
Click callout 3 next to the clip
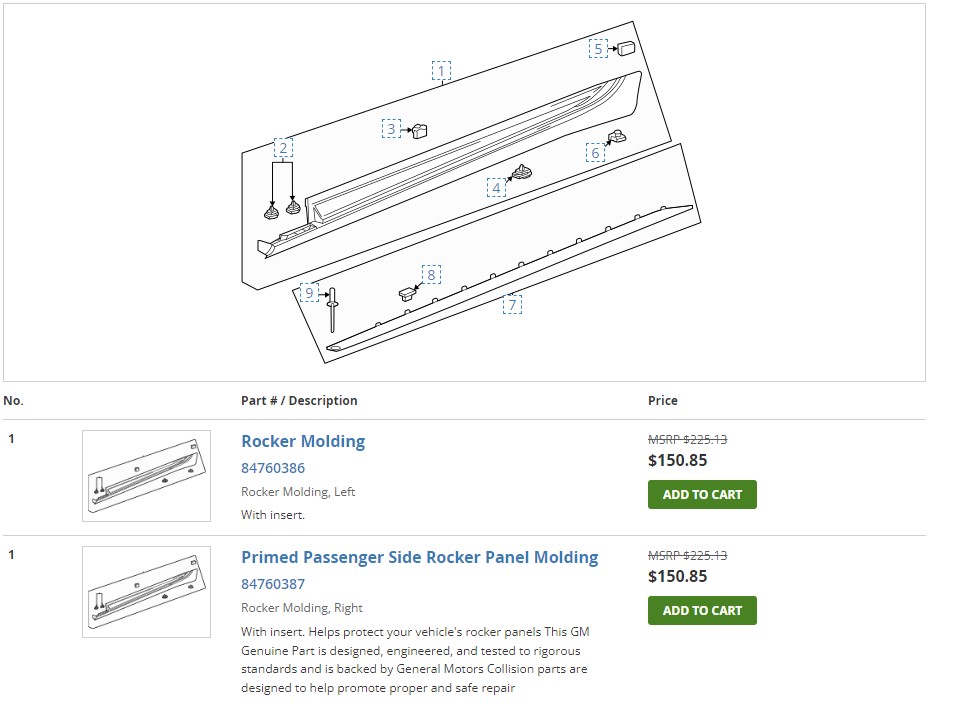pyautogui.click(x=391, y=128)
